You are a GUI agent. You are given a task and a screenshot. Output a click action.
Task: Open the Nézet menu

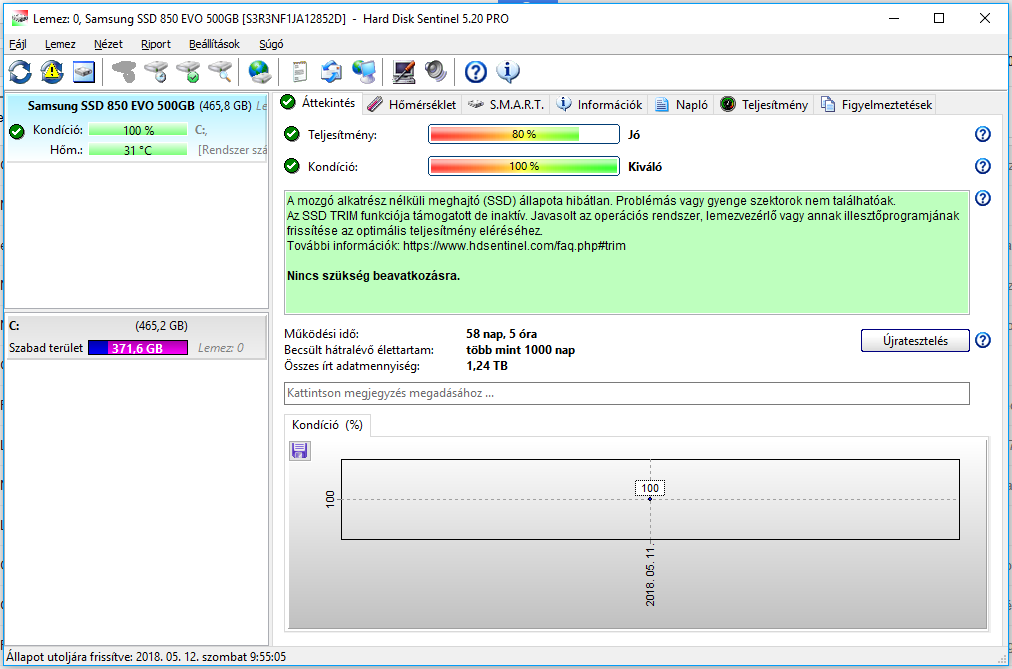pyautogui.click(x=108, y=44)
